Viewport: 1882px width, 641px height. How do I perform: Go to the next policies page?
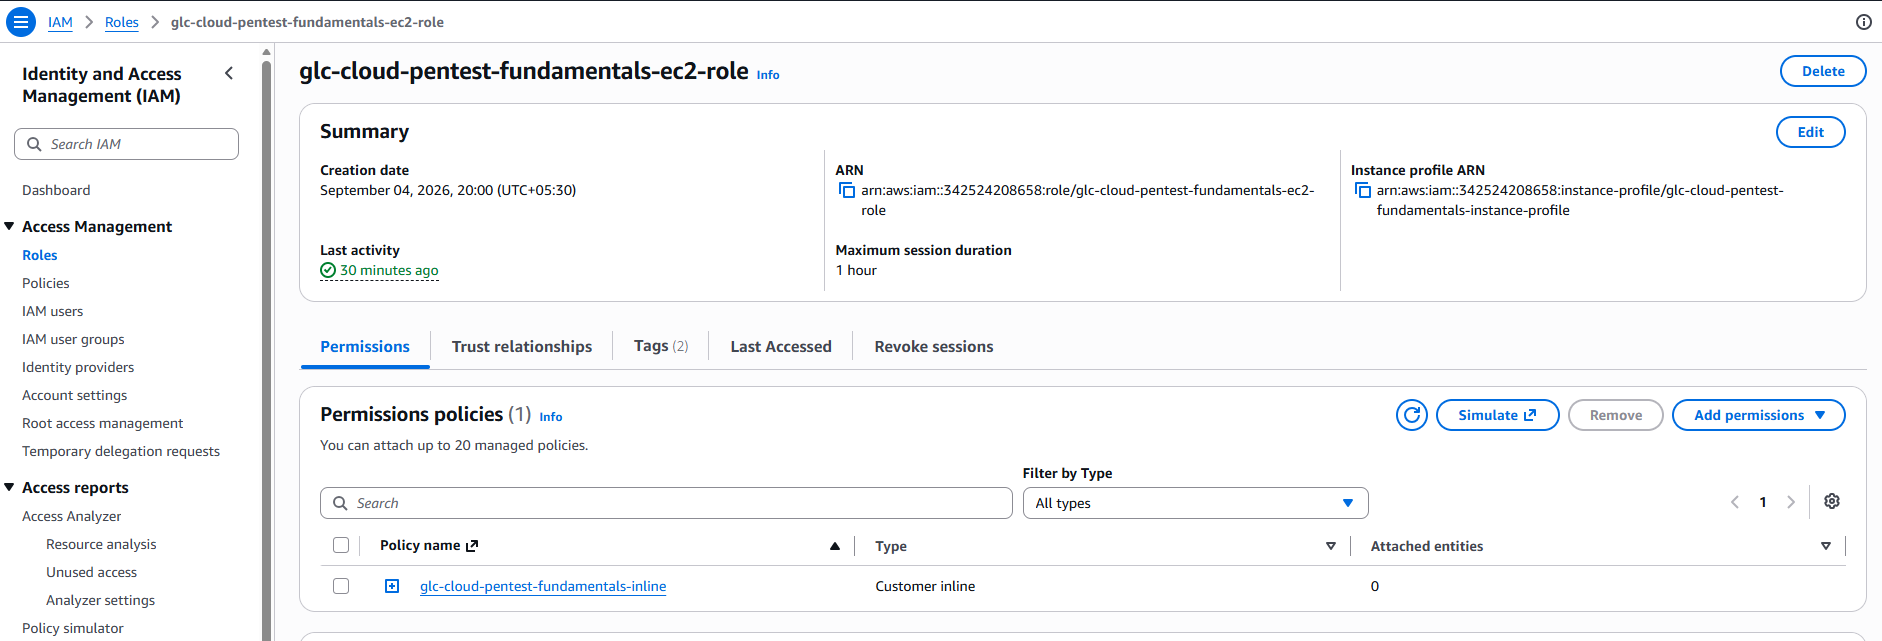click(1791, 502)
